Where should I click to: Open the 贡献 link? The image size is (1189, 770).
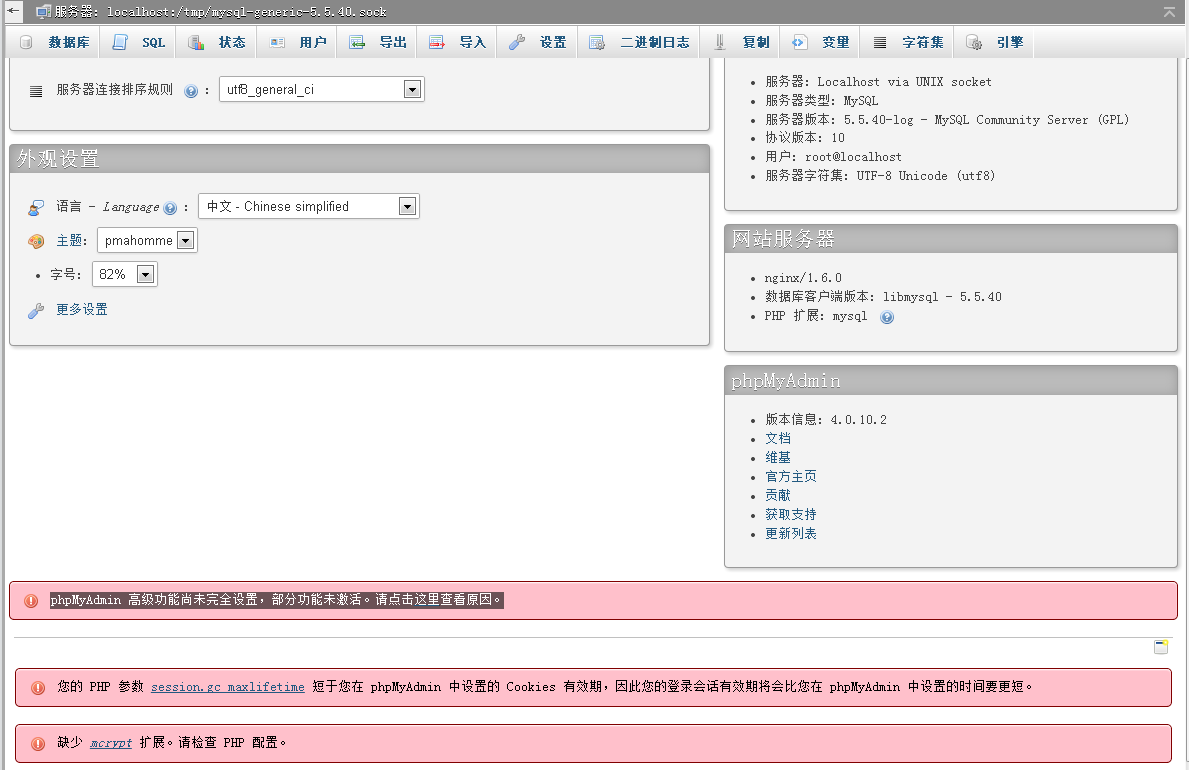tap(778, 495)
